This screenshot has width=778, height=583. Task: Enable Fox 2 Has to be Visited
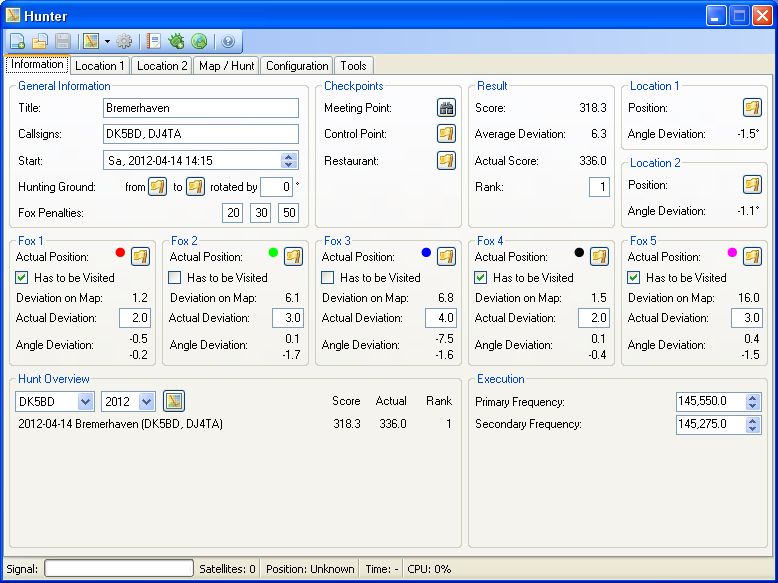(175, 278)
